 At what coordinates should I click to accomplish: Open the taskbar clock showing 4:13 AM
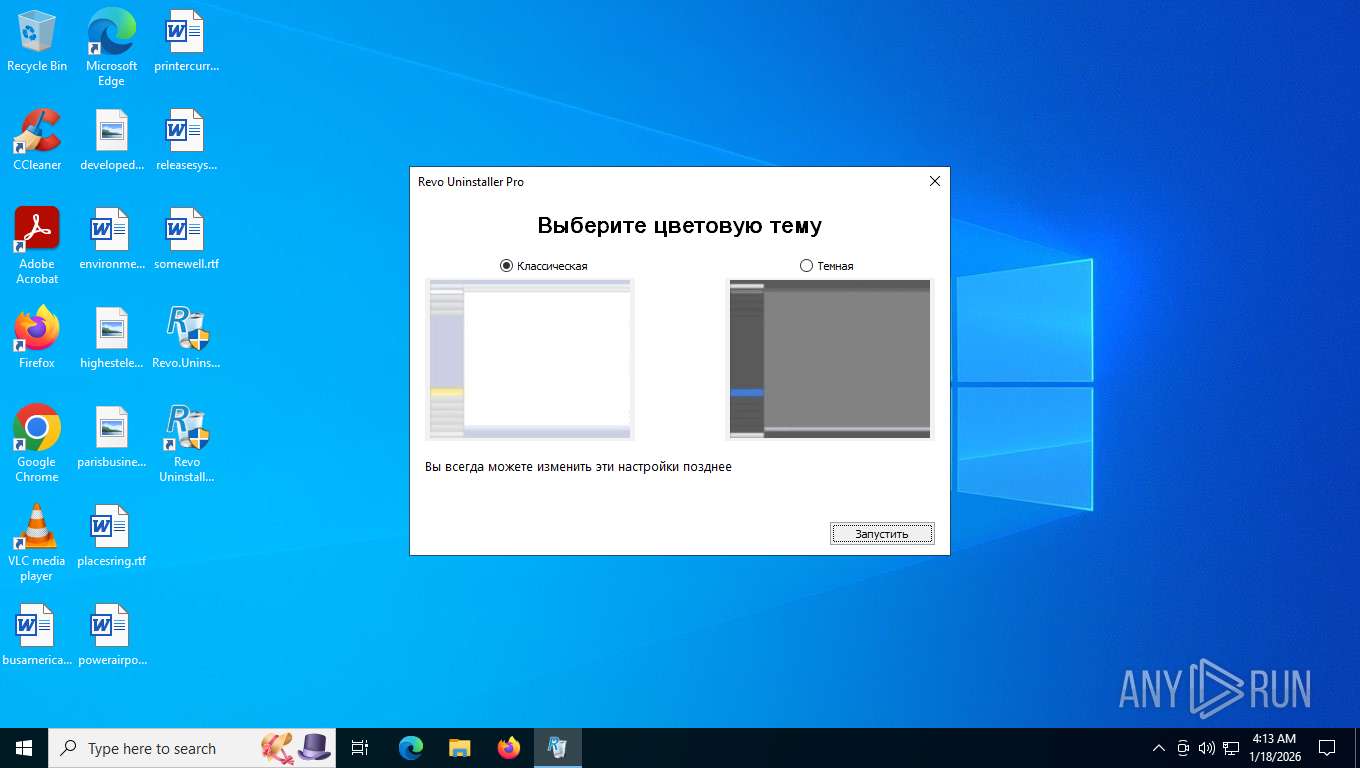point(1273,748)
